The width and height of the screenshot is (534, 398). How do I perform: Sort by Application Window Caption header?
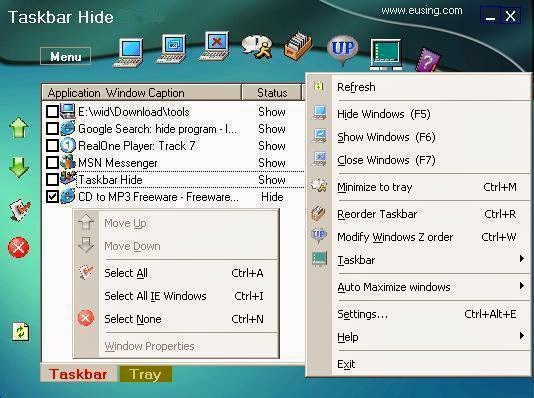[142, 93]
